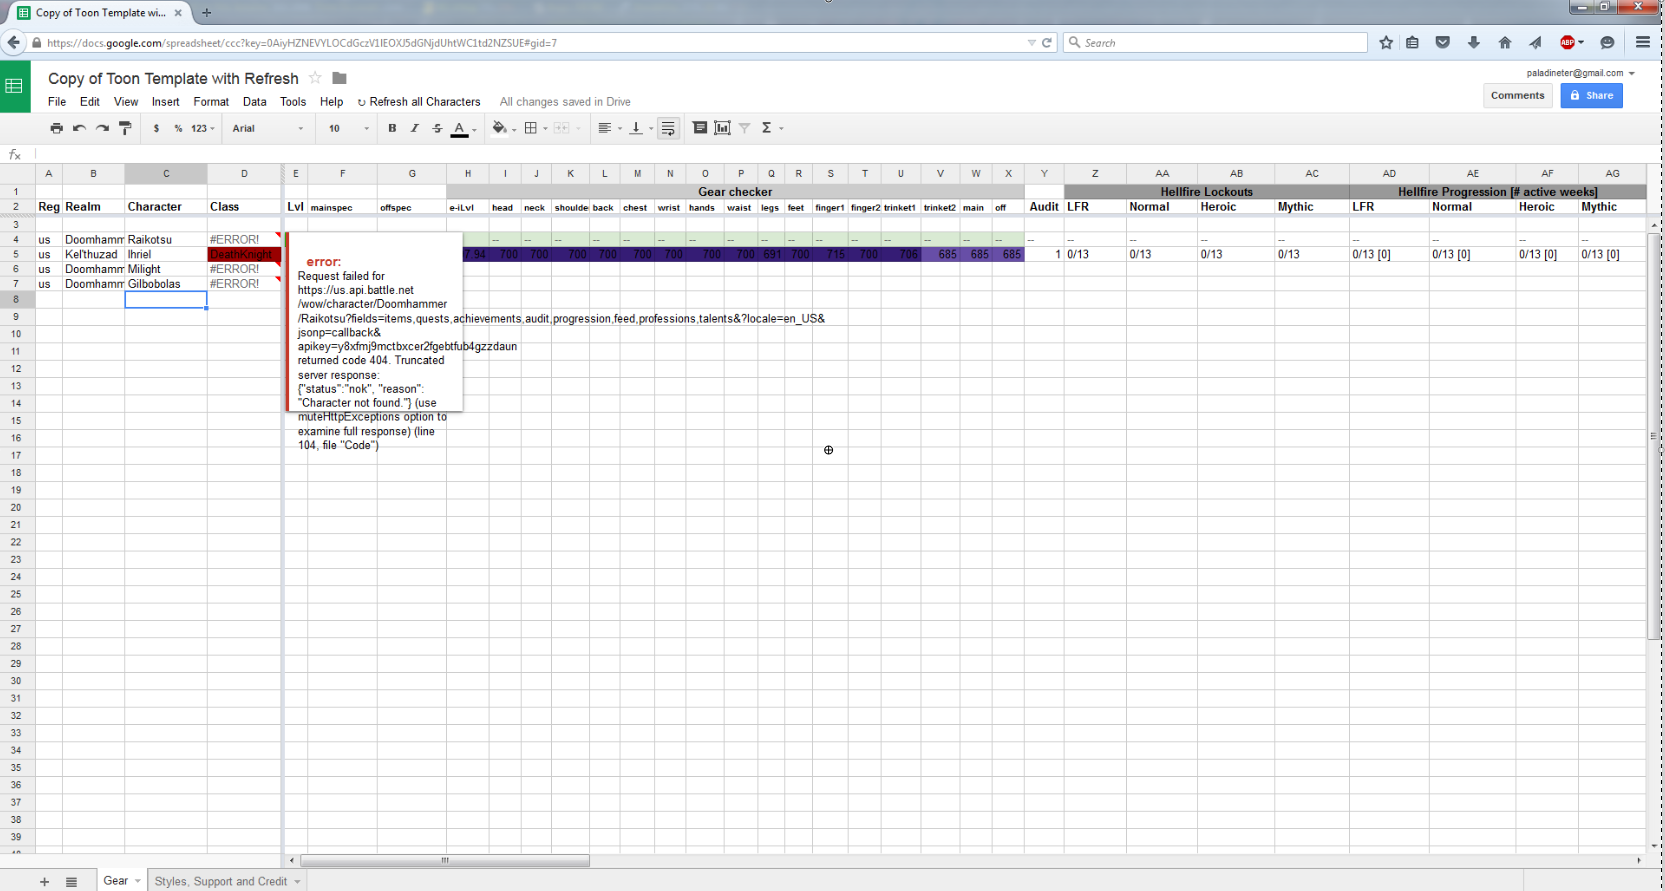Image resolution: width=1665 pixels, height=891 pixels.
Task: Close the Copy of Toon Template tab
Action: coord(178,13)
